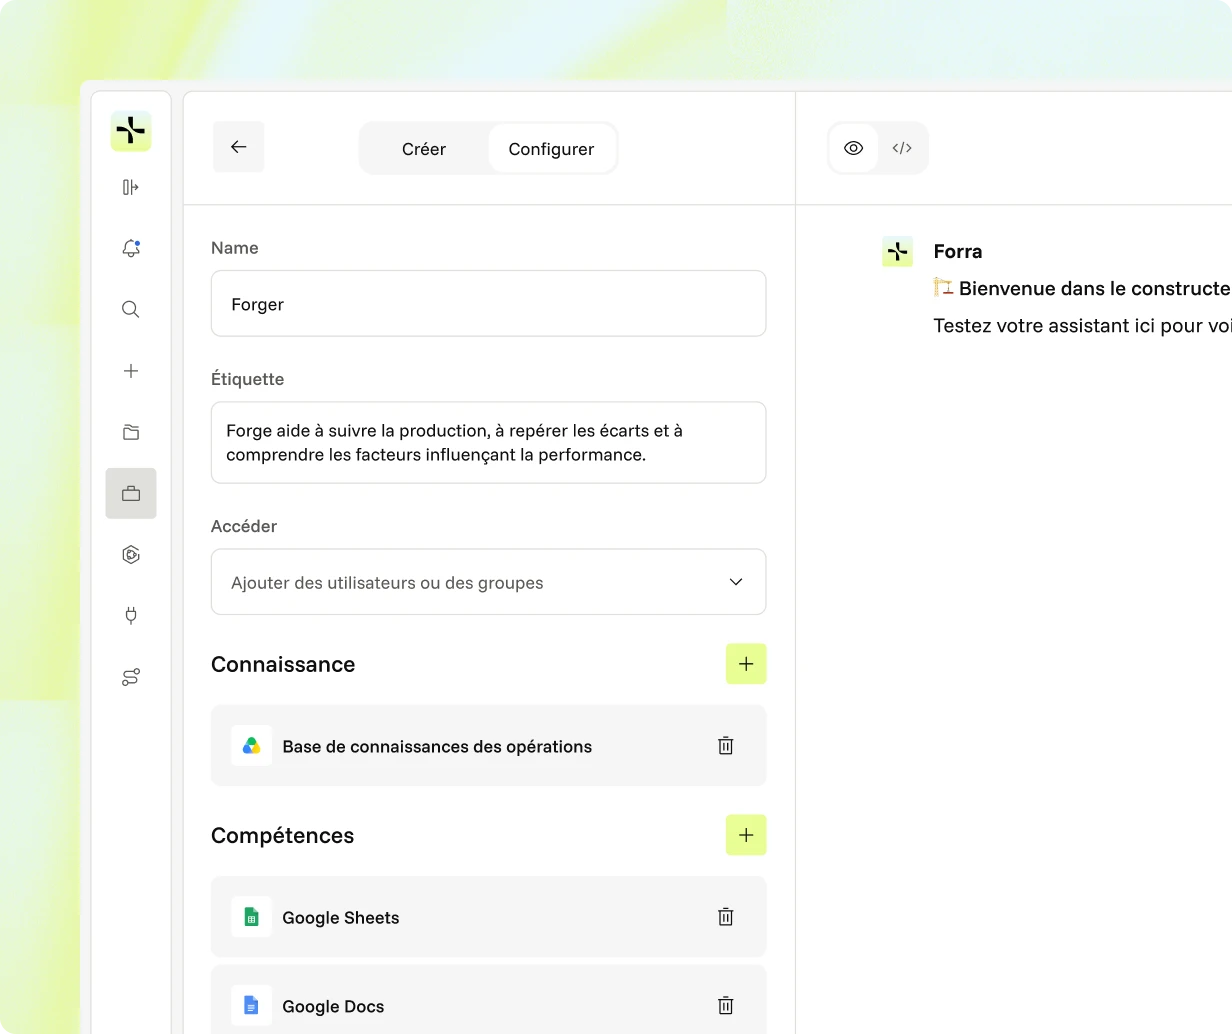Open the plug integrations icon in sidebar
This screenshot has height=1034, width=1232.
point(131,616)
